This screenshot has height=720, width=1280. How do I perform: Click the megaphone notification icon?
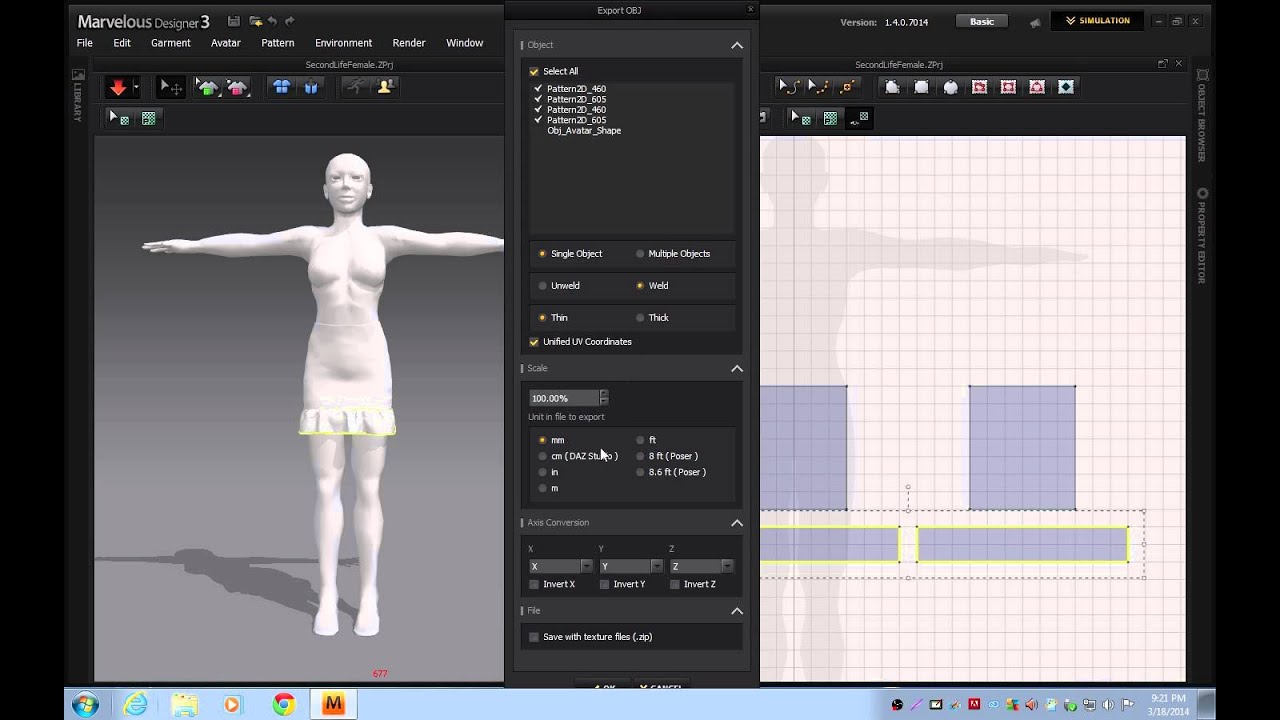pyautogui.click(x=1036, y=22)
